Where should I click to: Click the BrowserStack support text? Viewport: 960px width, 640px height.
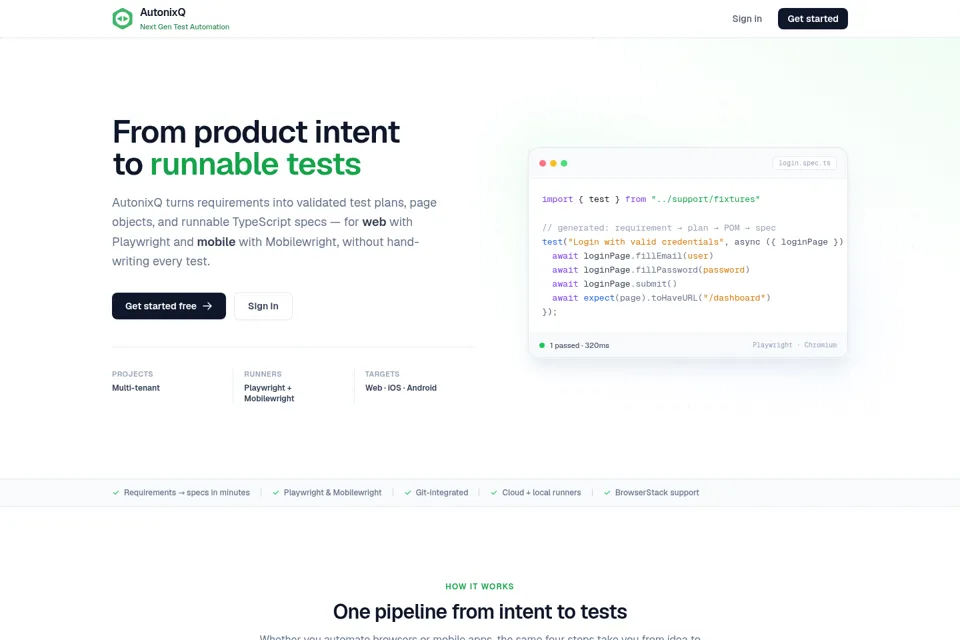pyautogui.click(x=657, y=493)
